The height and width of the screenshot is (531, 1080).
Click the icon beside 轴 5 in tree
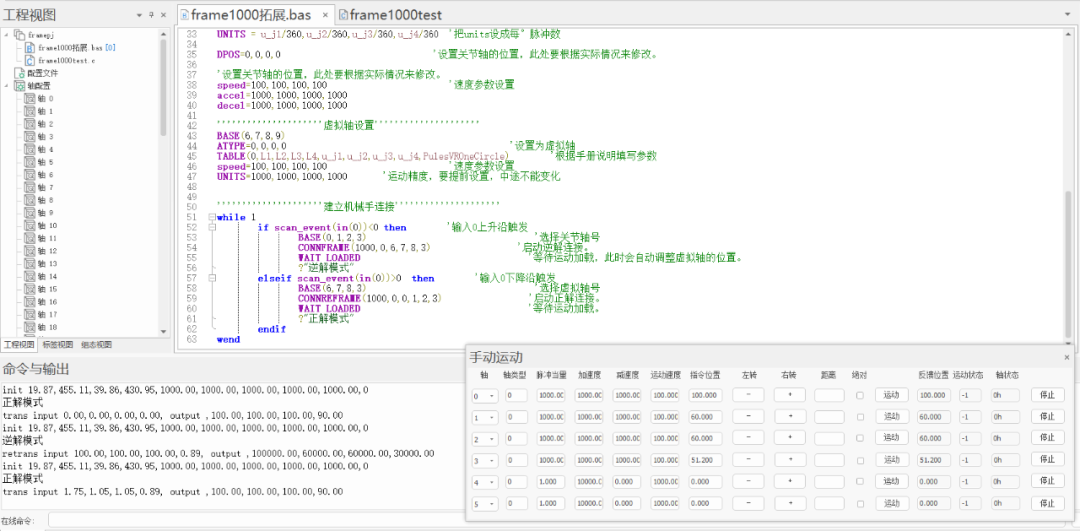coord(29,162)
